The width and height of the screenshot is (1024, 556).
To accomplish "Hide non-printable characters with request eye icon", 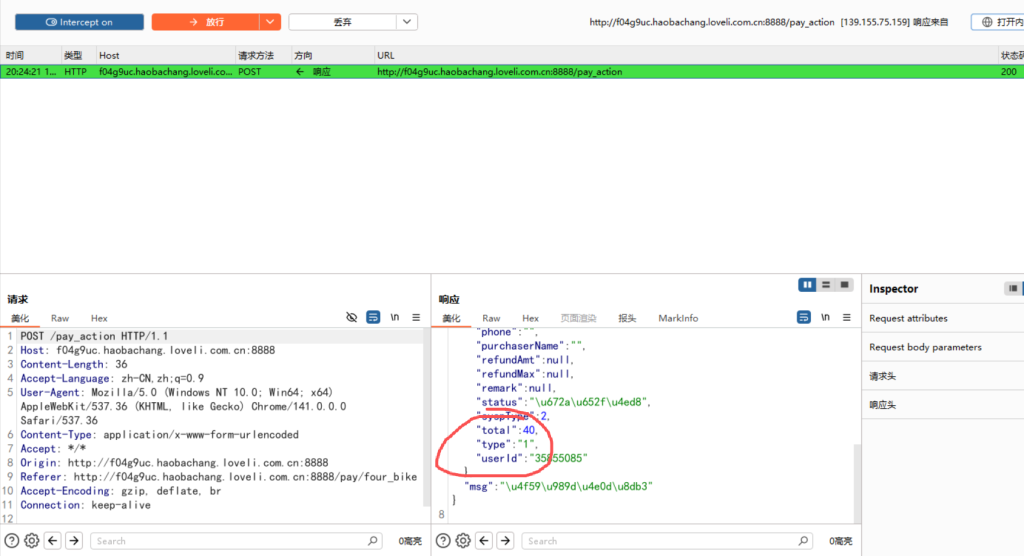I will pyautogui.click(x=351, y=317).
